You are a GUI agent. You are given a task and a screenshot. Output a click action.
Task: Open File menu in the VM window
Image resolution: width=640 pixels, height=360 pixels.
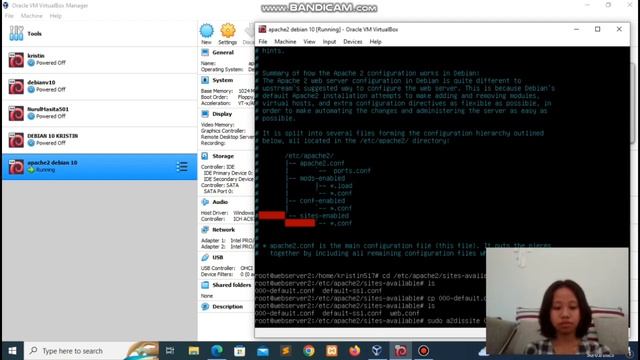coord(263,42)
